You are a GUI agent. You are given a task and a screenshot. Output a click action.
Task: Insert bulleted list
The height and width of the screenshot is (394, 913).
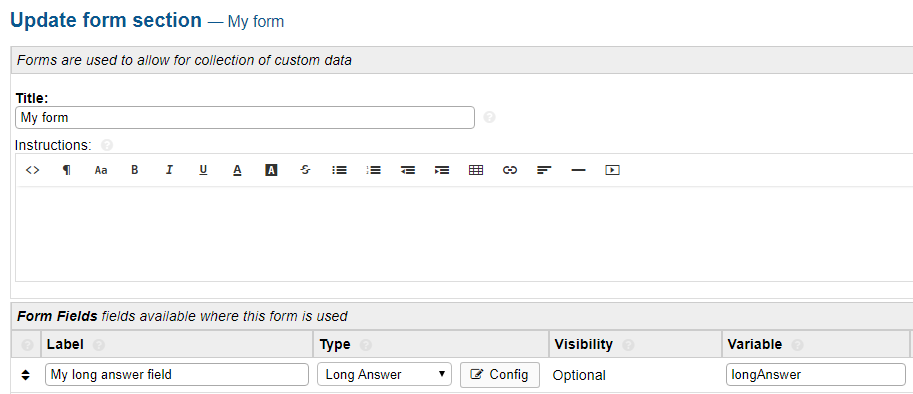pos(339,170)
